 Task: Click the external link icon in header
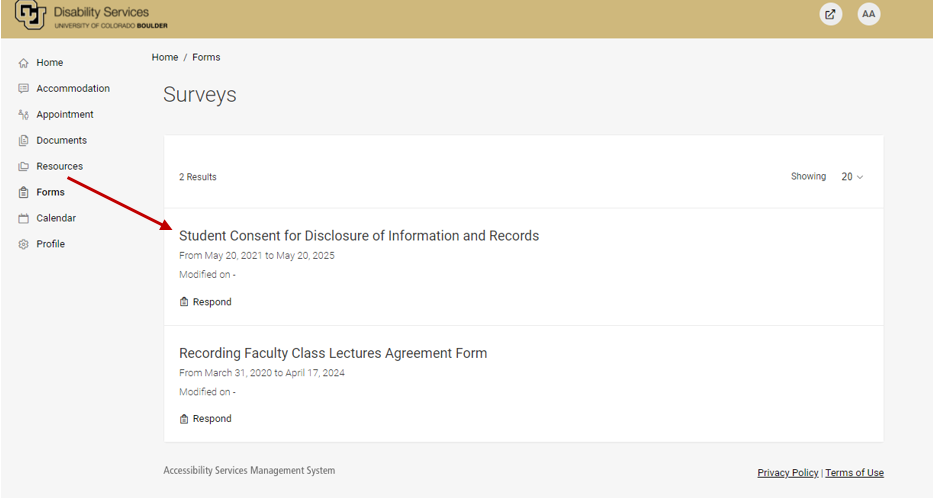(x=831, y=14)
